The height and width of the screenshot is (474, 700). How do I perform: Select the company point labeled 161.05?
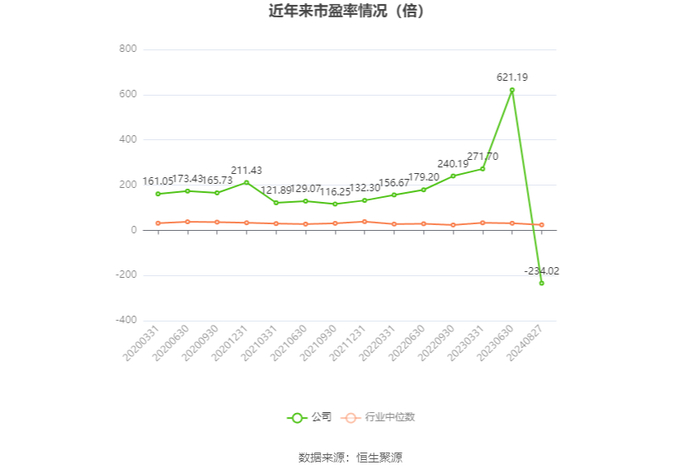click(158, 194)
